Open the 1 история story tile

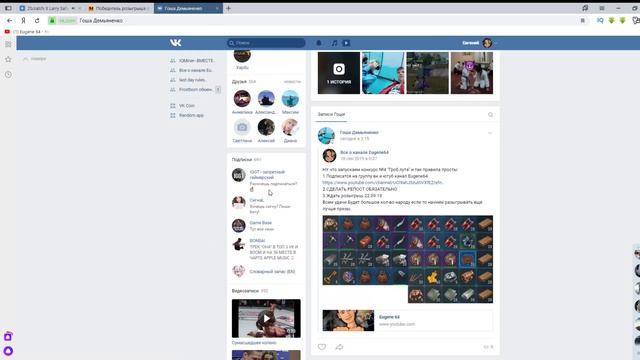click(339, 73)
